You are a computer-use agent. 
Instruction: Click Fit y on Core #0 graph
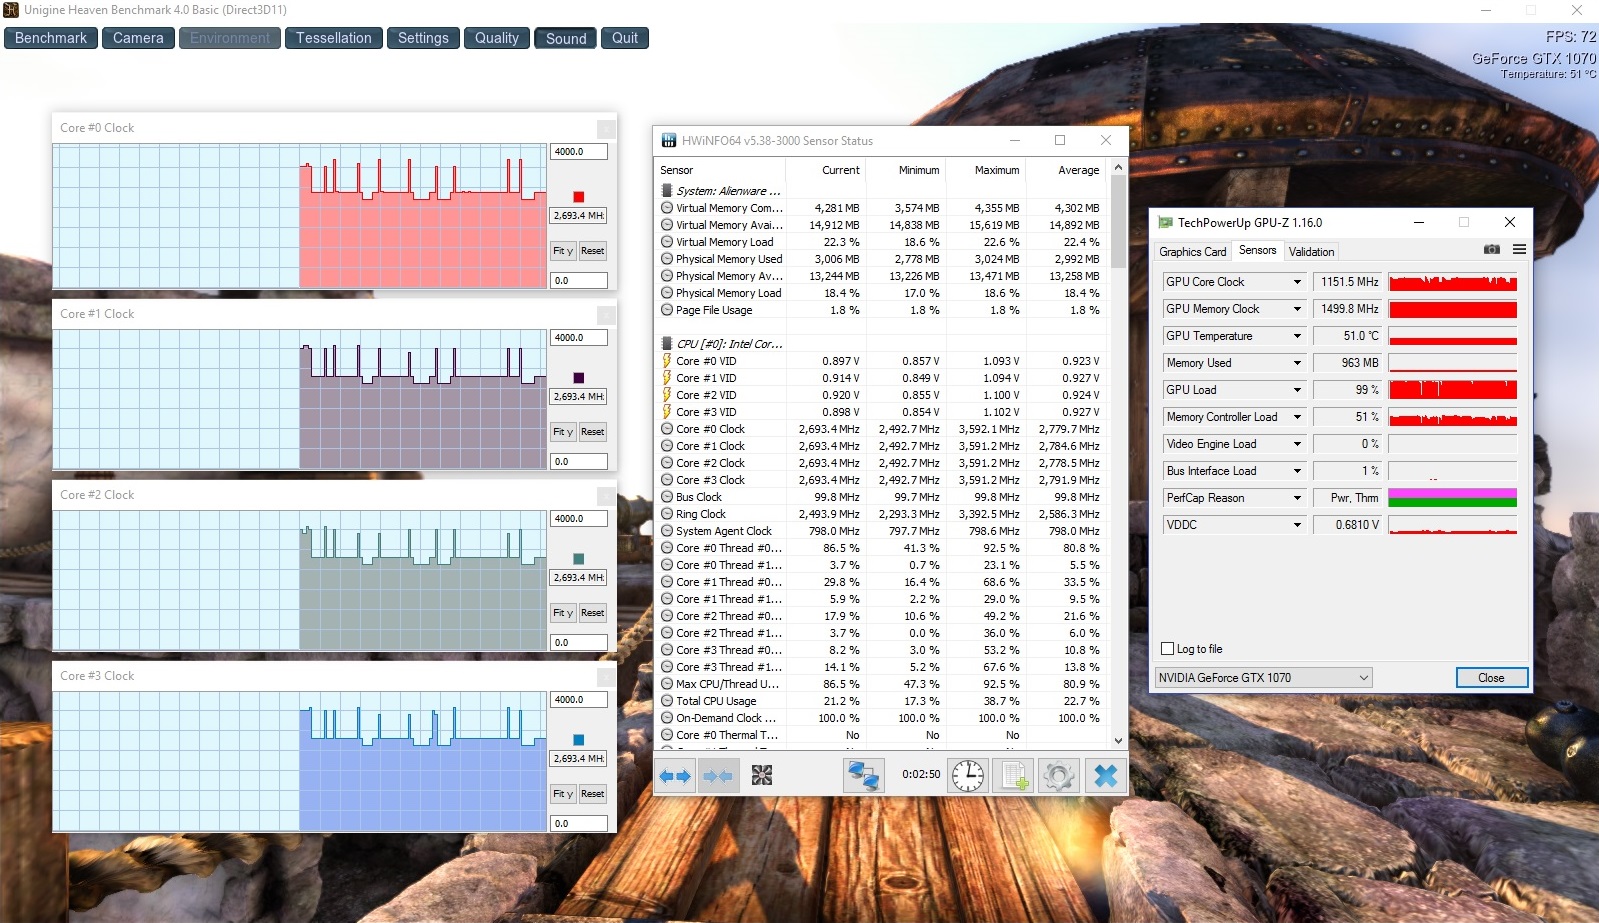coord(563,251)
